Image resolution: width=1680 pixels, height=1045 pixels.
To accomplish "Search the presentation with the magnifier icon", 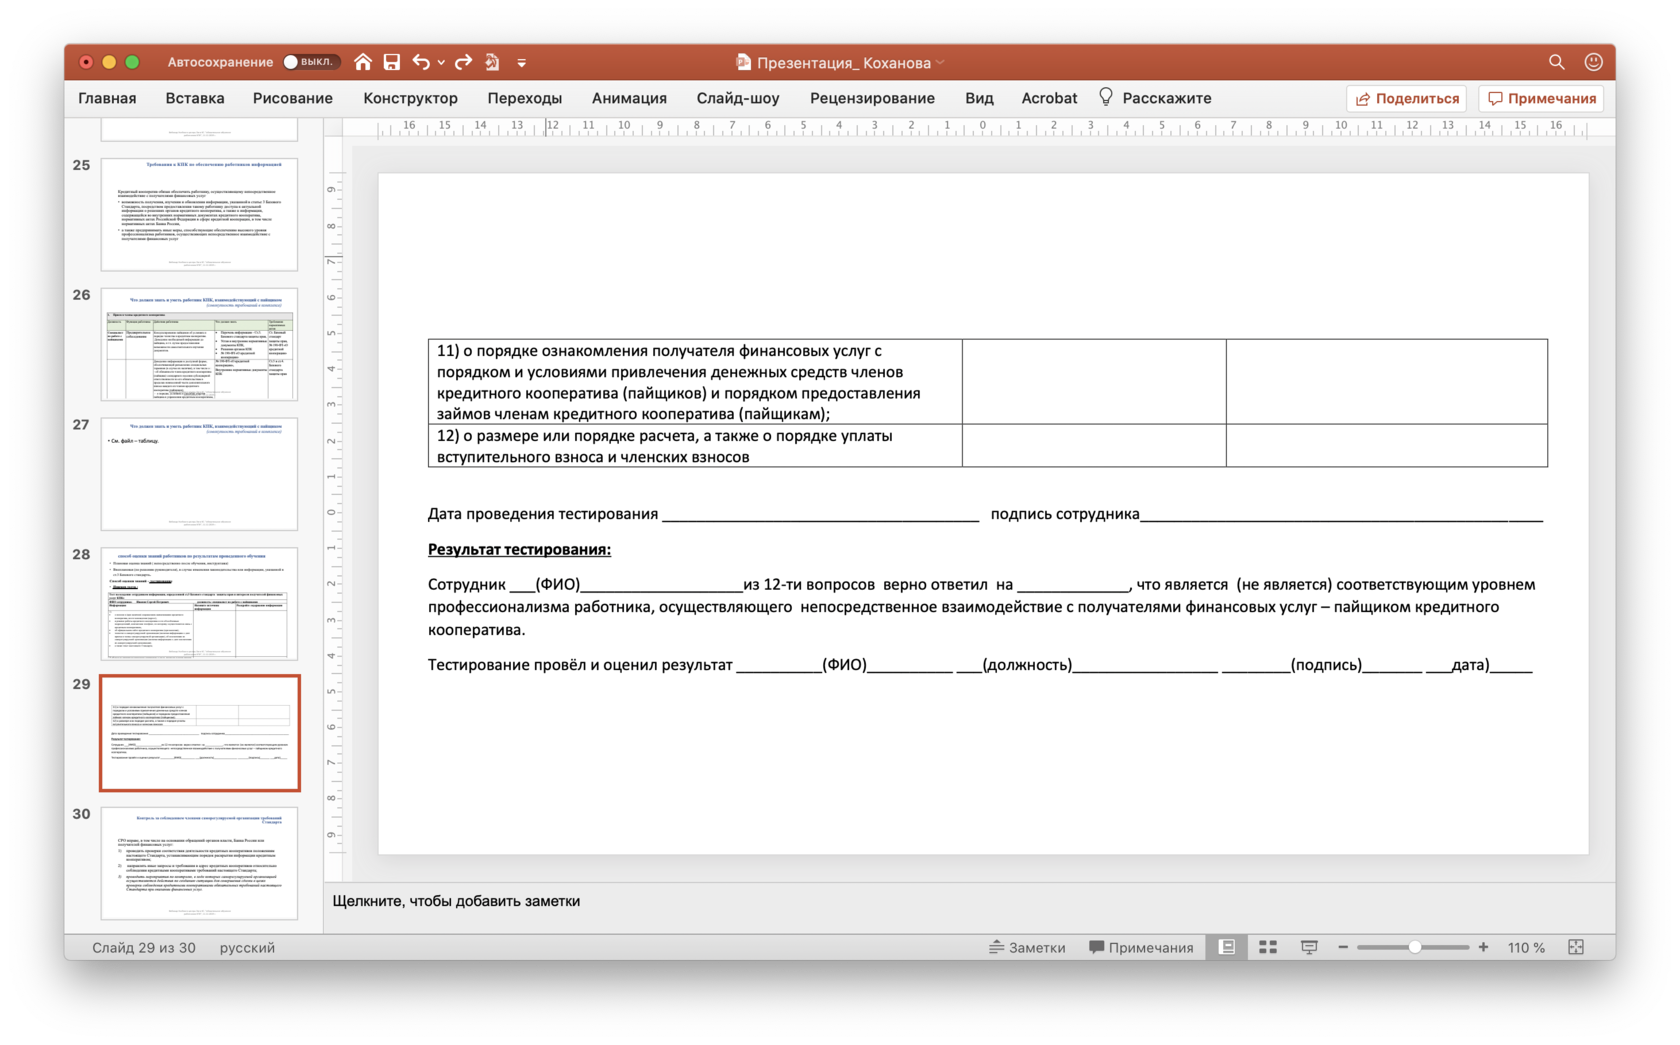I will (x=1557, y=62).
